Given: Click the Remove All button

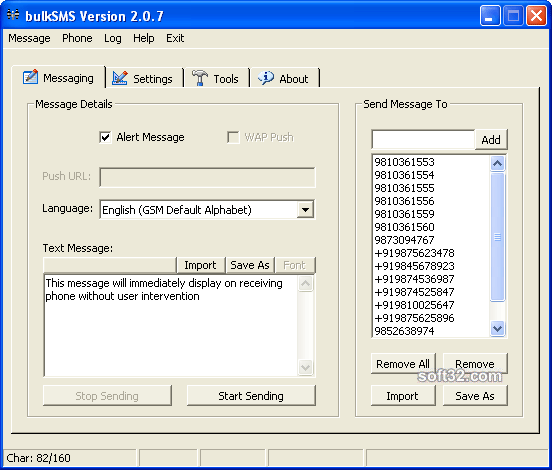Looking at the screenshot, I should (x=403, y=364).
